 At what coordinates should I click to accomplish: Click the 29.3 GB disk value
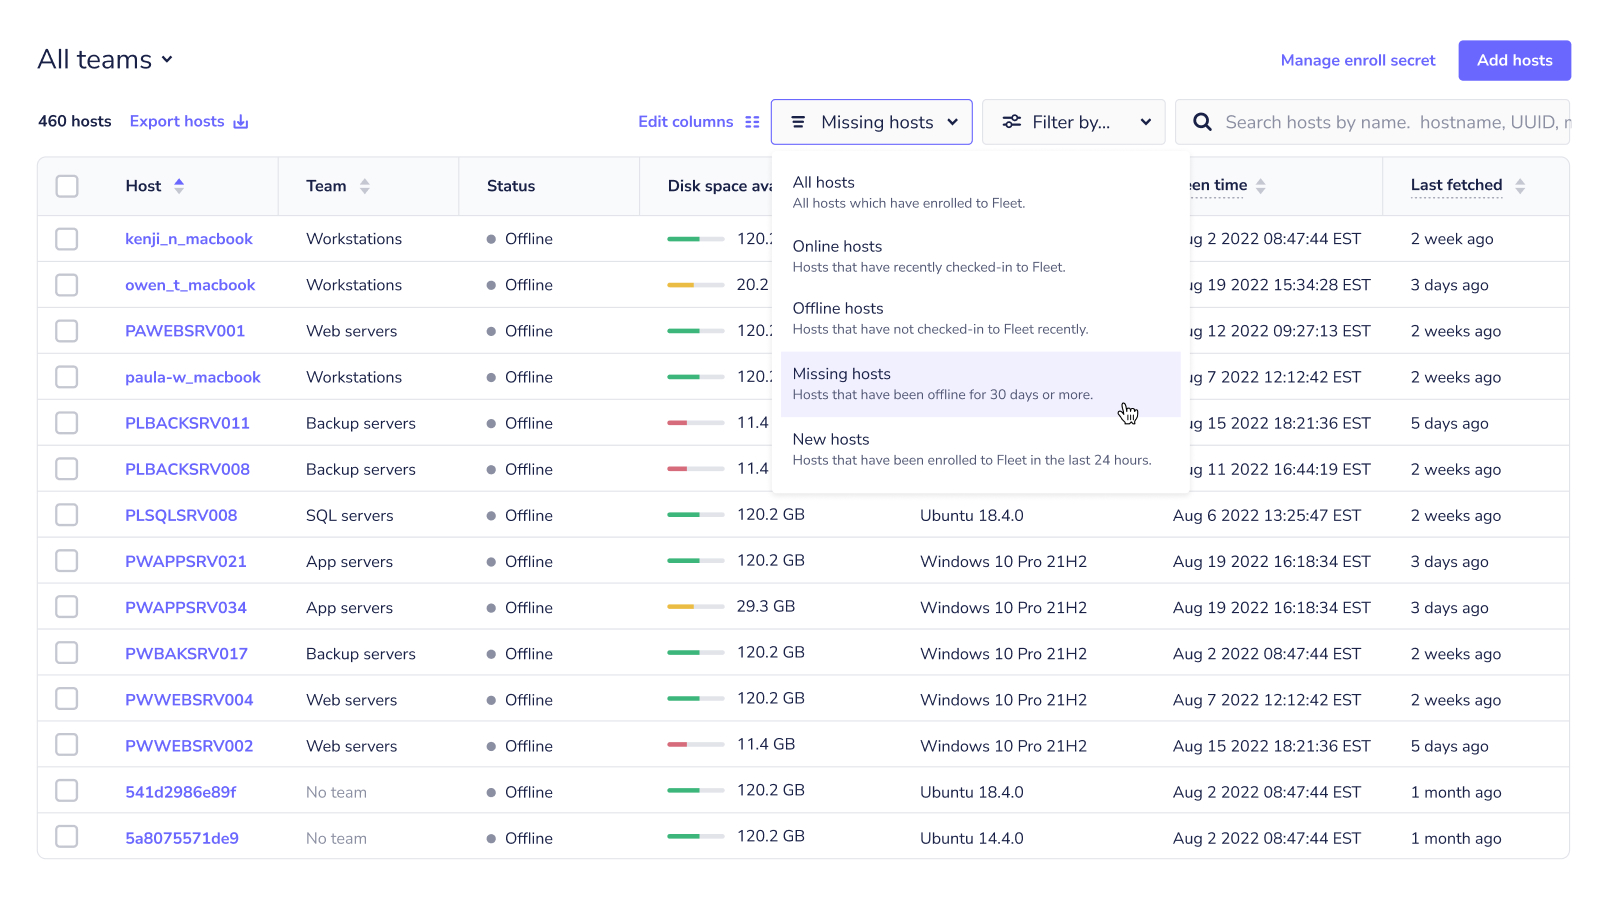[766, 606]
